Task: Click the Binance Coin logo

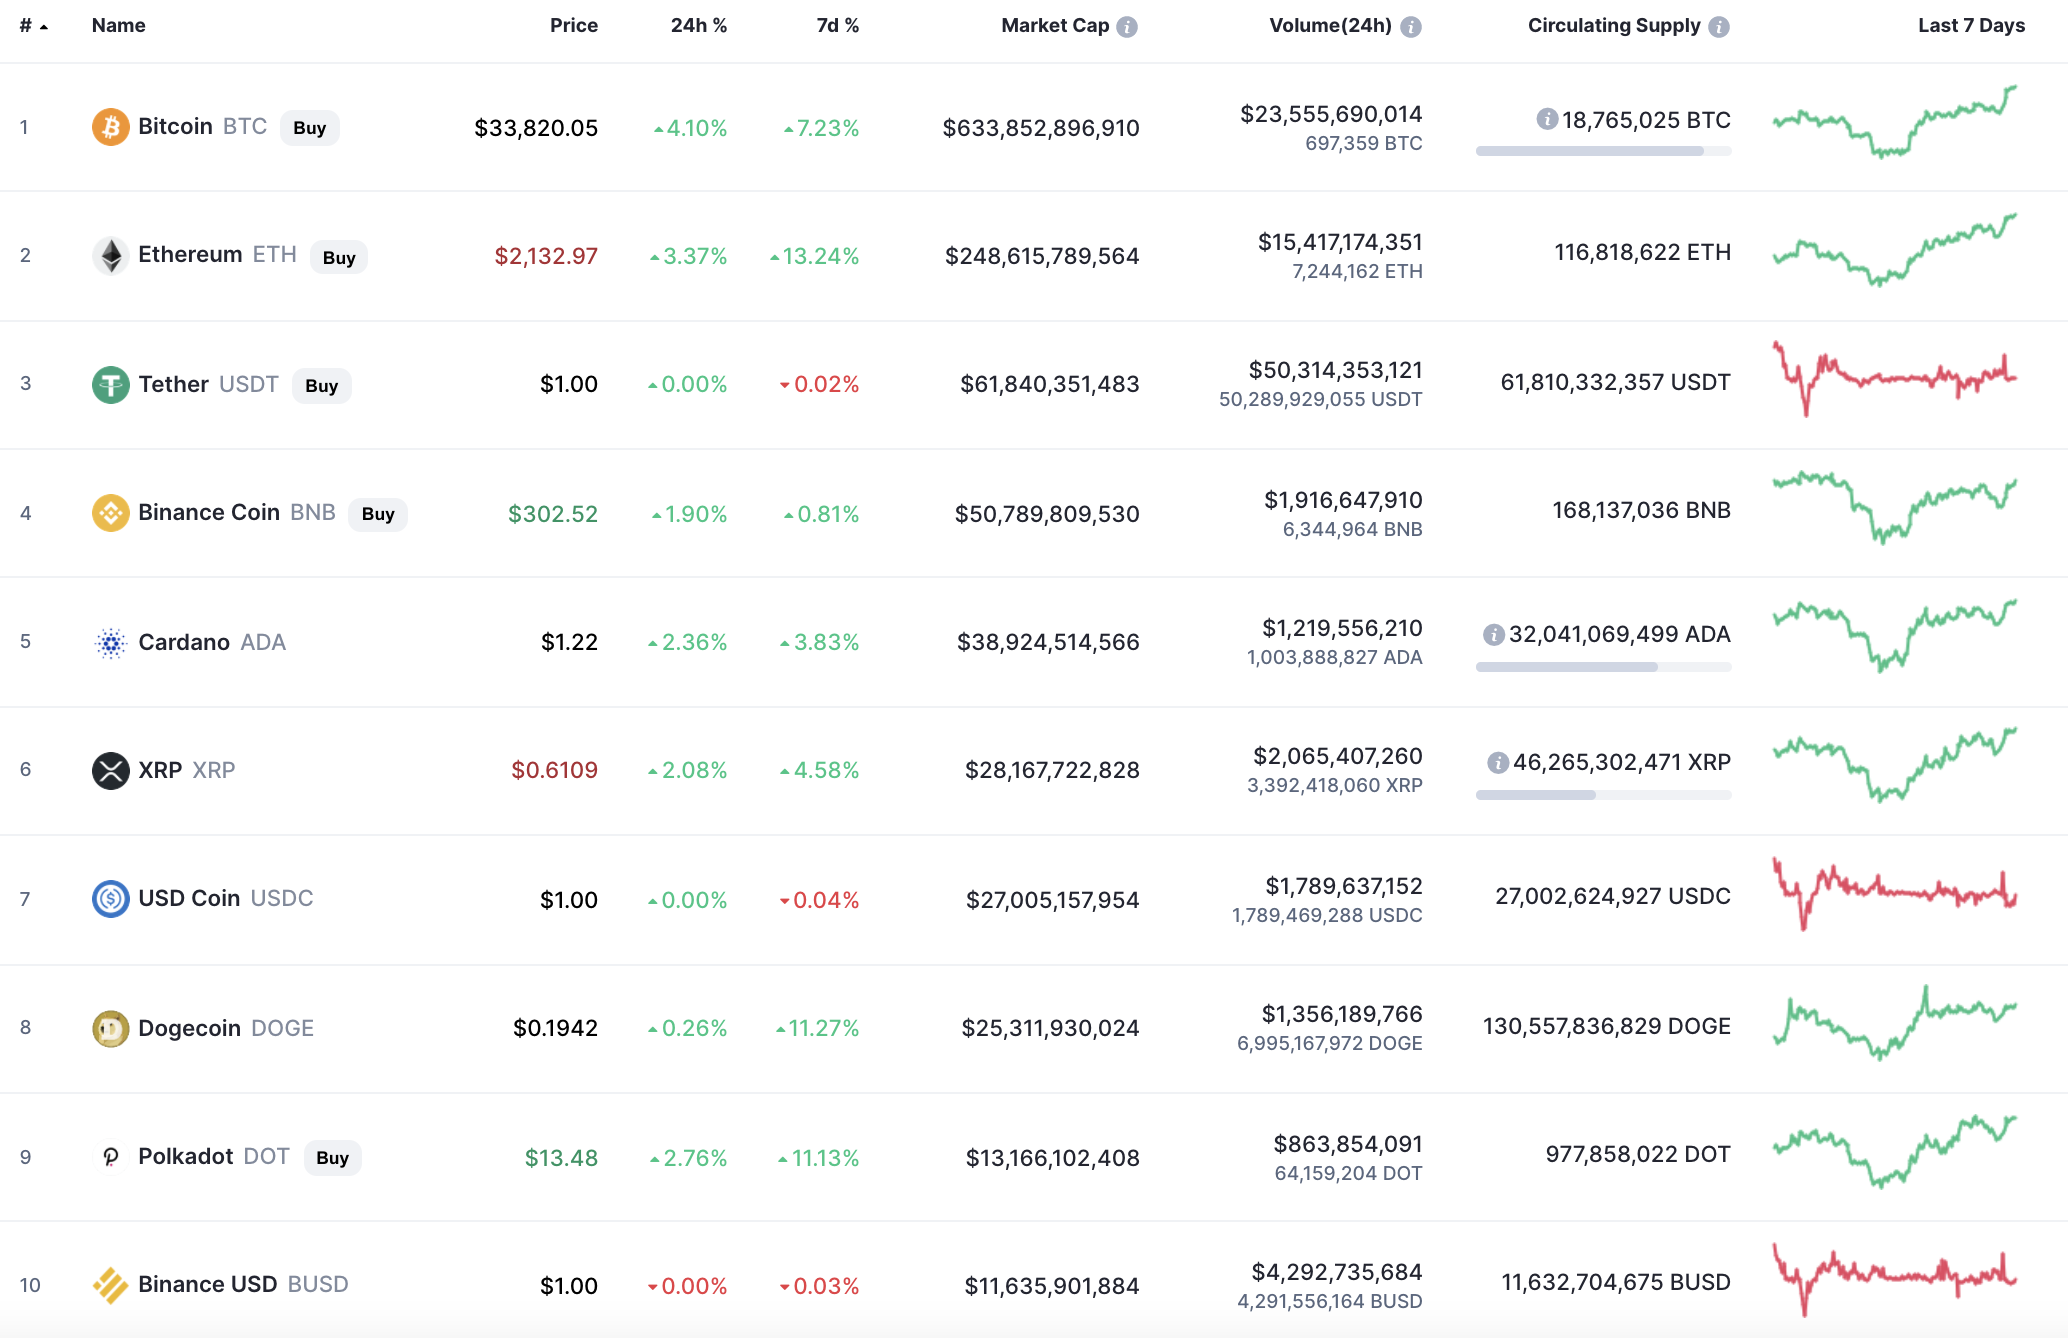Action: (111, 513)
